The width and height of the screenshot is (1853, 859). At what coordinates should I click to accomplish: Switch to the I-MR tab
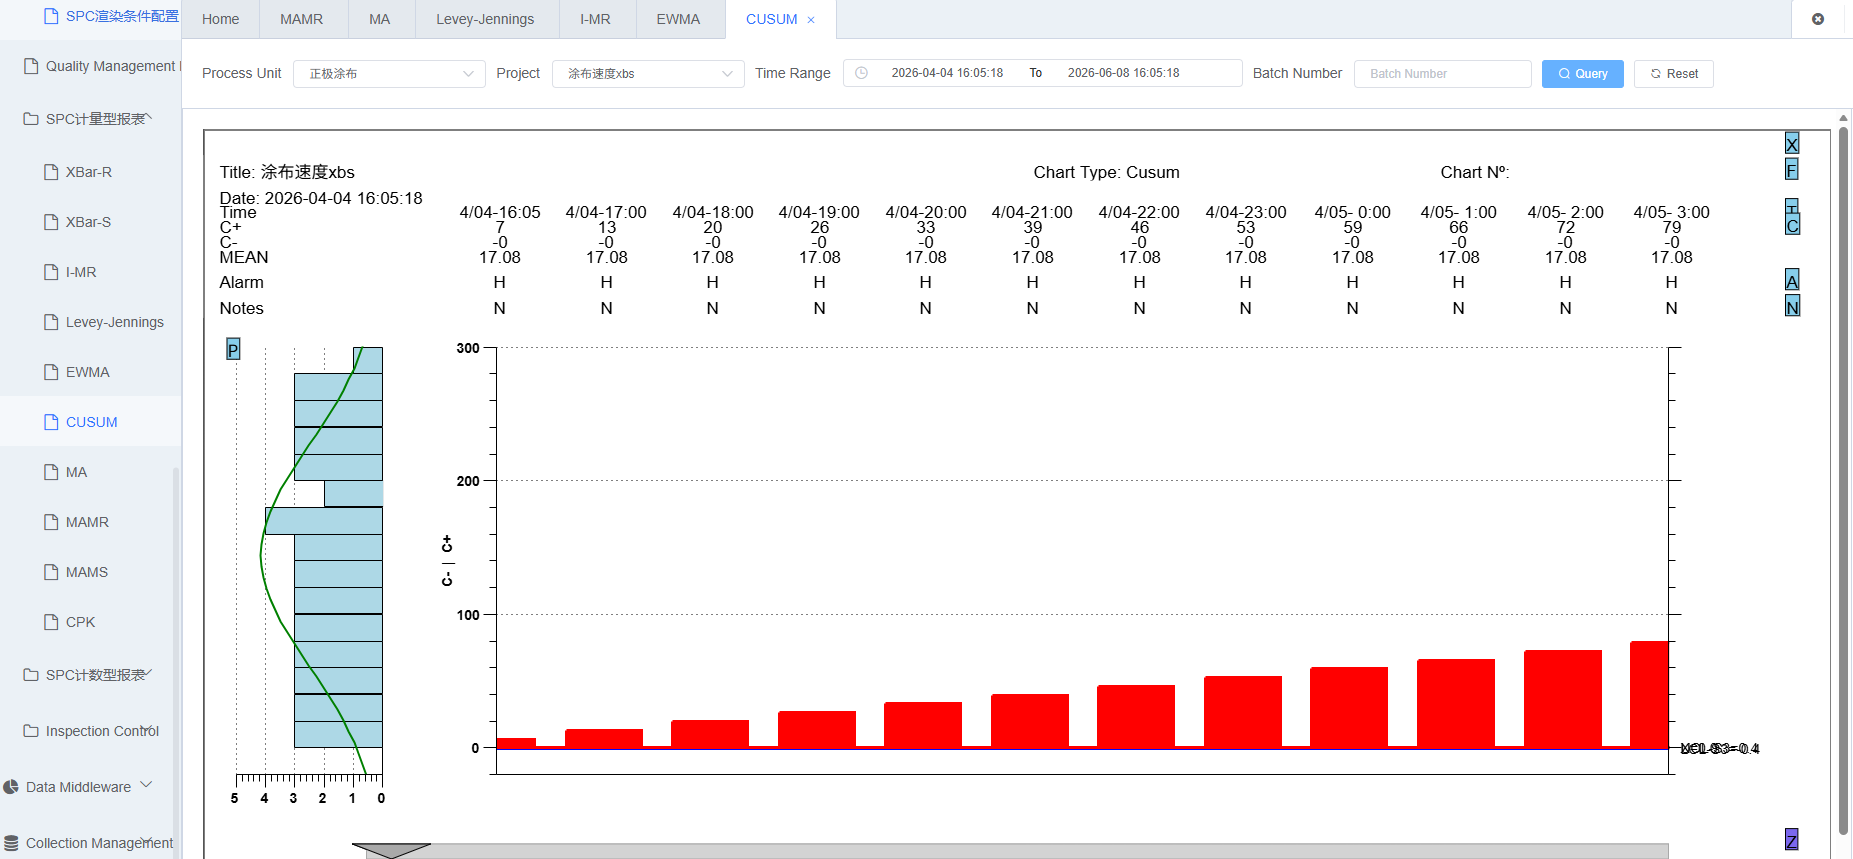[x=595, y=19]
